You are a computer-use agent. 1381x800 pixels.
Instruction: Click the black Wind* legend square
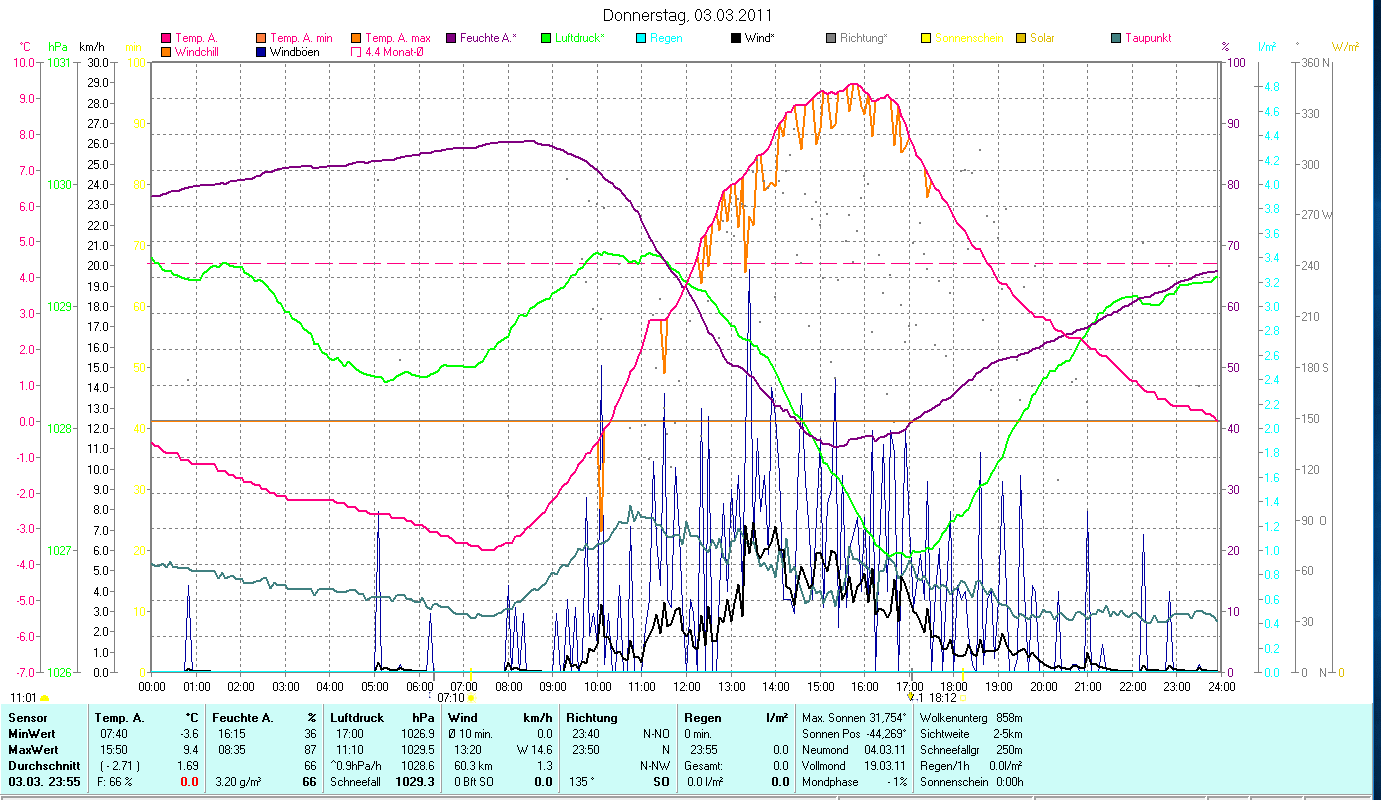[x=736, y=38]
